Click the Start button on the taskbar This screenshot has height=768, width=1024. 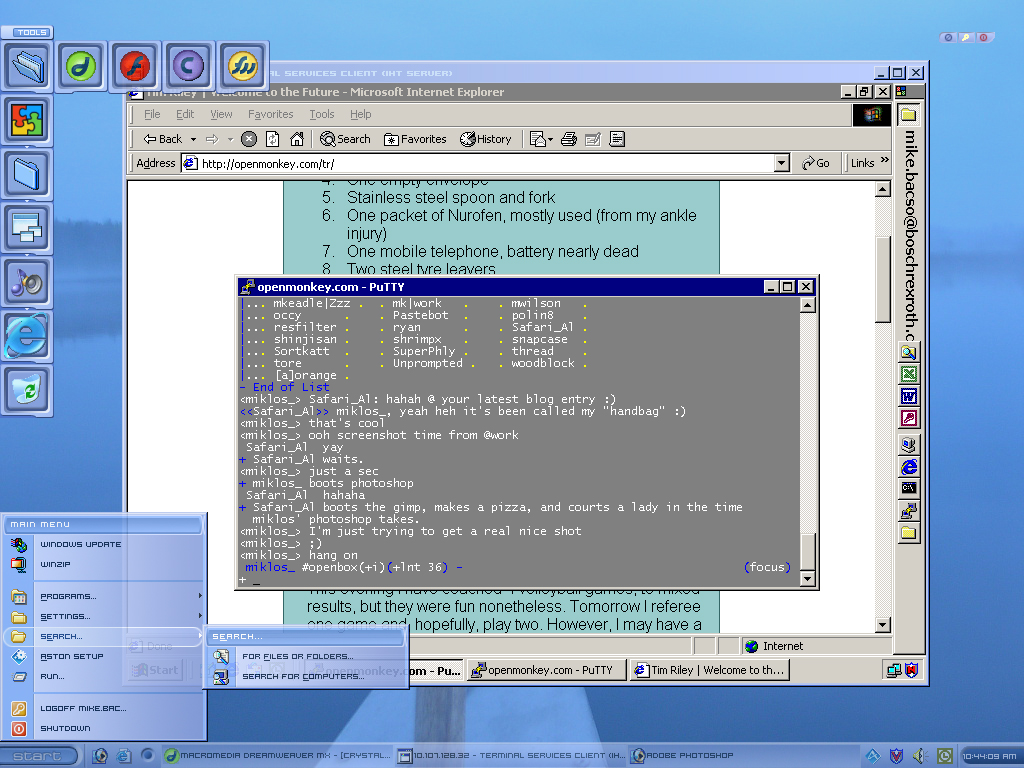click(x=38, y=756)
